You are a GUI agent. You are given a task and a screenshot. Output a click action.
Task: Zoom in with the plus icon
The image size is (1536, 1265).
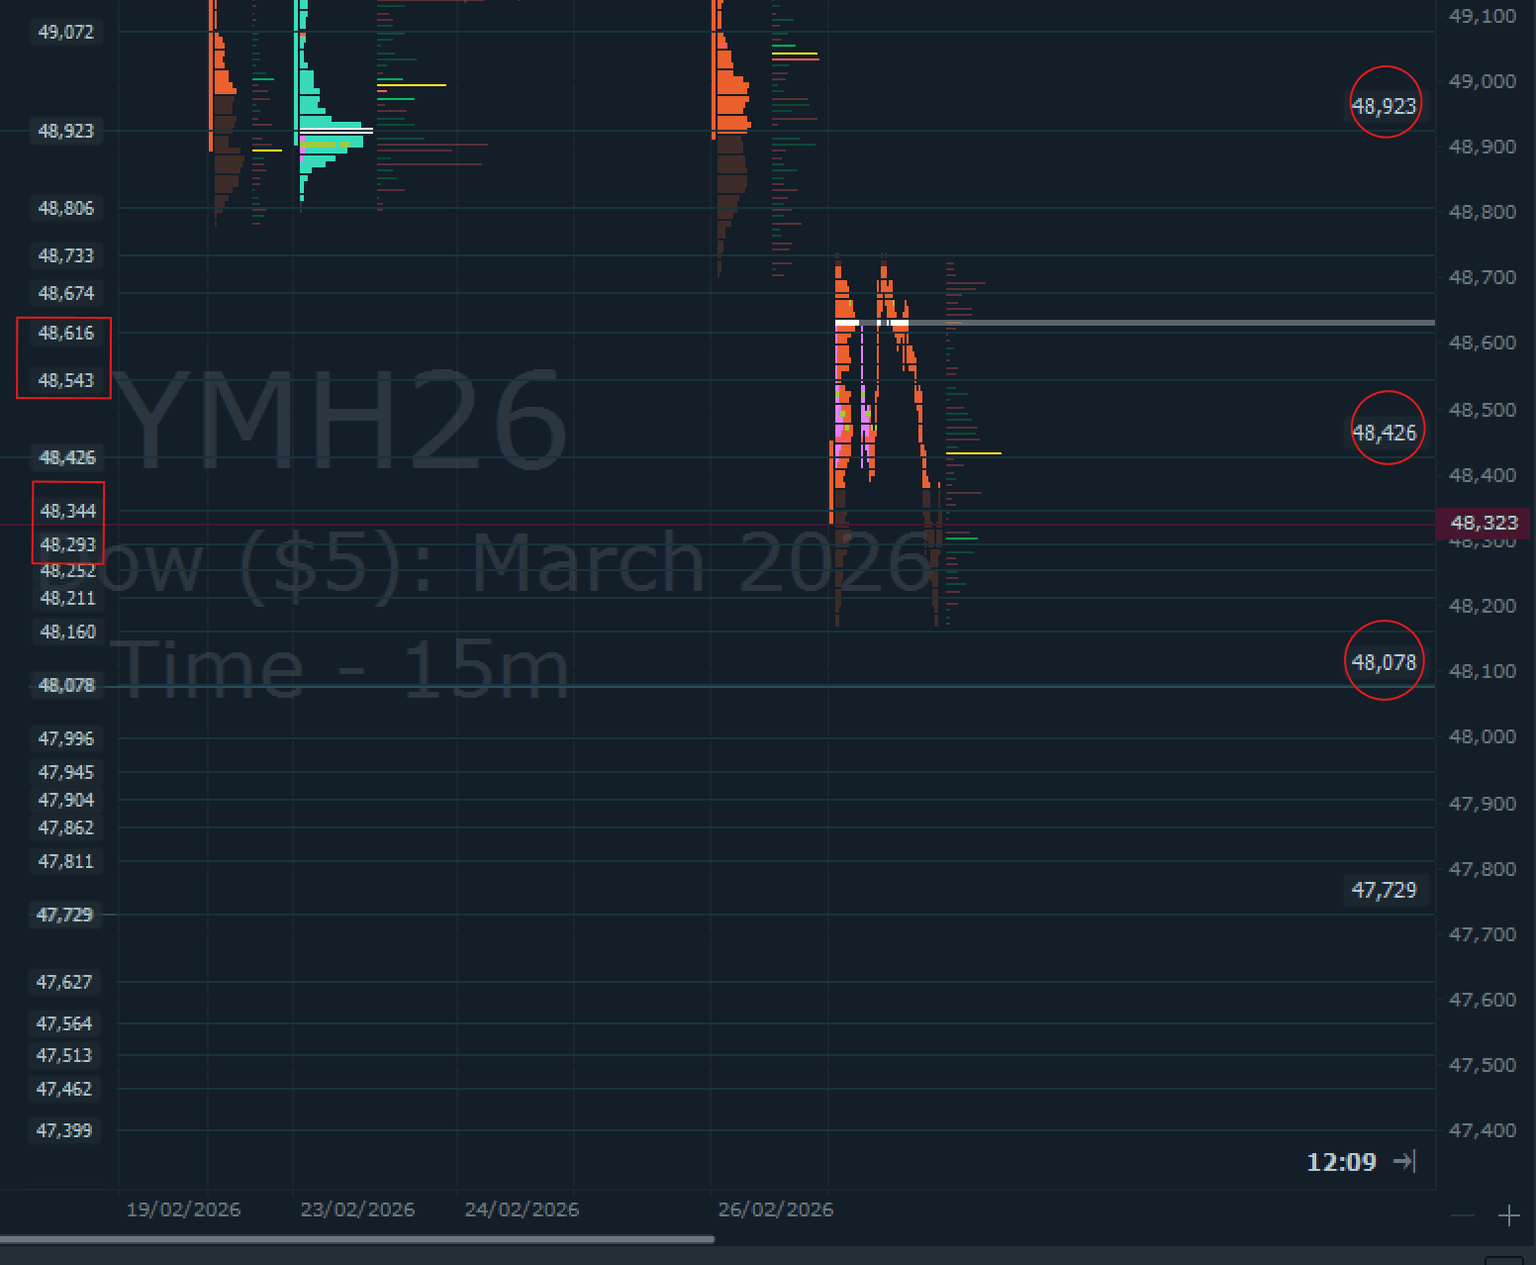click(1508, 1216)
